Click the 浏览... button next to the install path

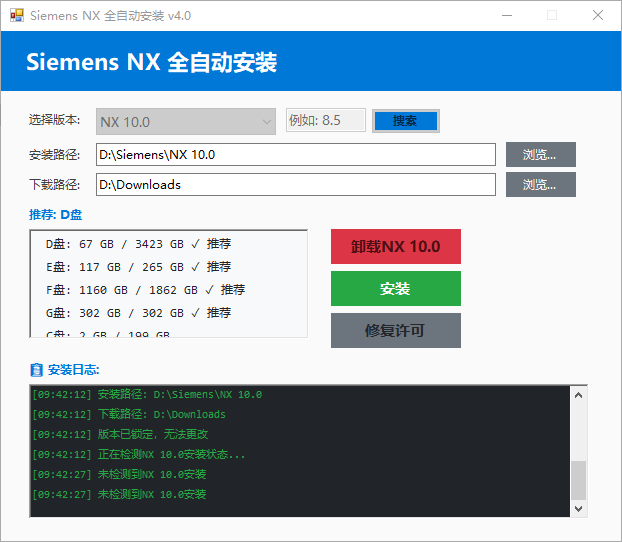541,154
